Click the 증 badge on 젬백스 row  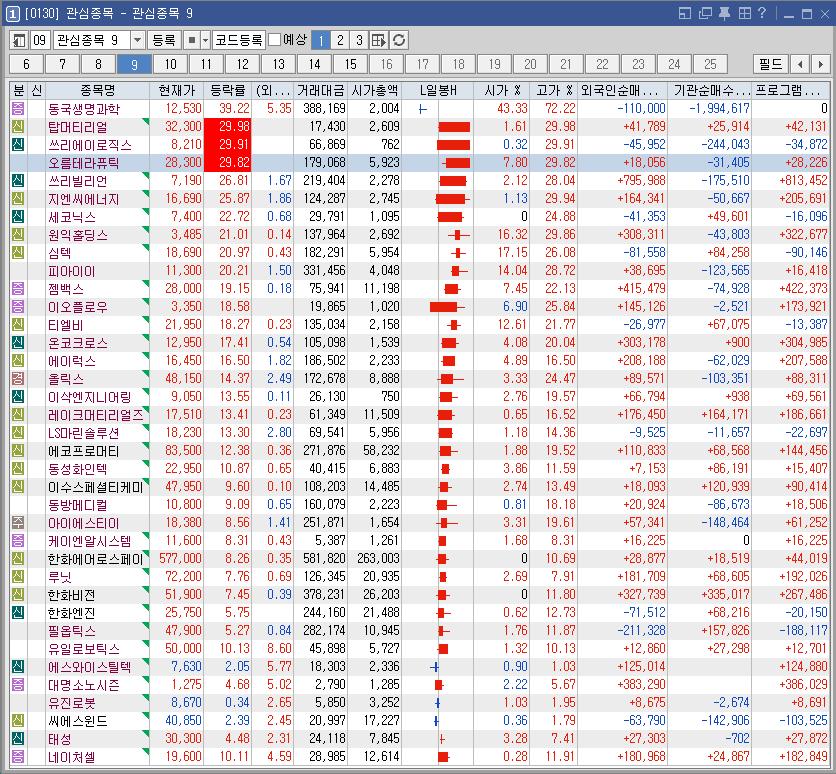pyautogui.click(x=18, y=288)
